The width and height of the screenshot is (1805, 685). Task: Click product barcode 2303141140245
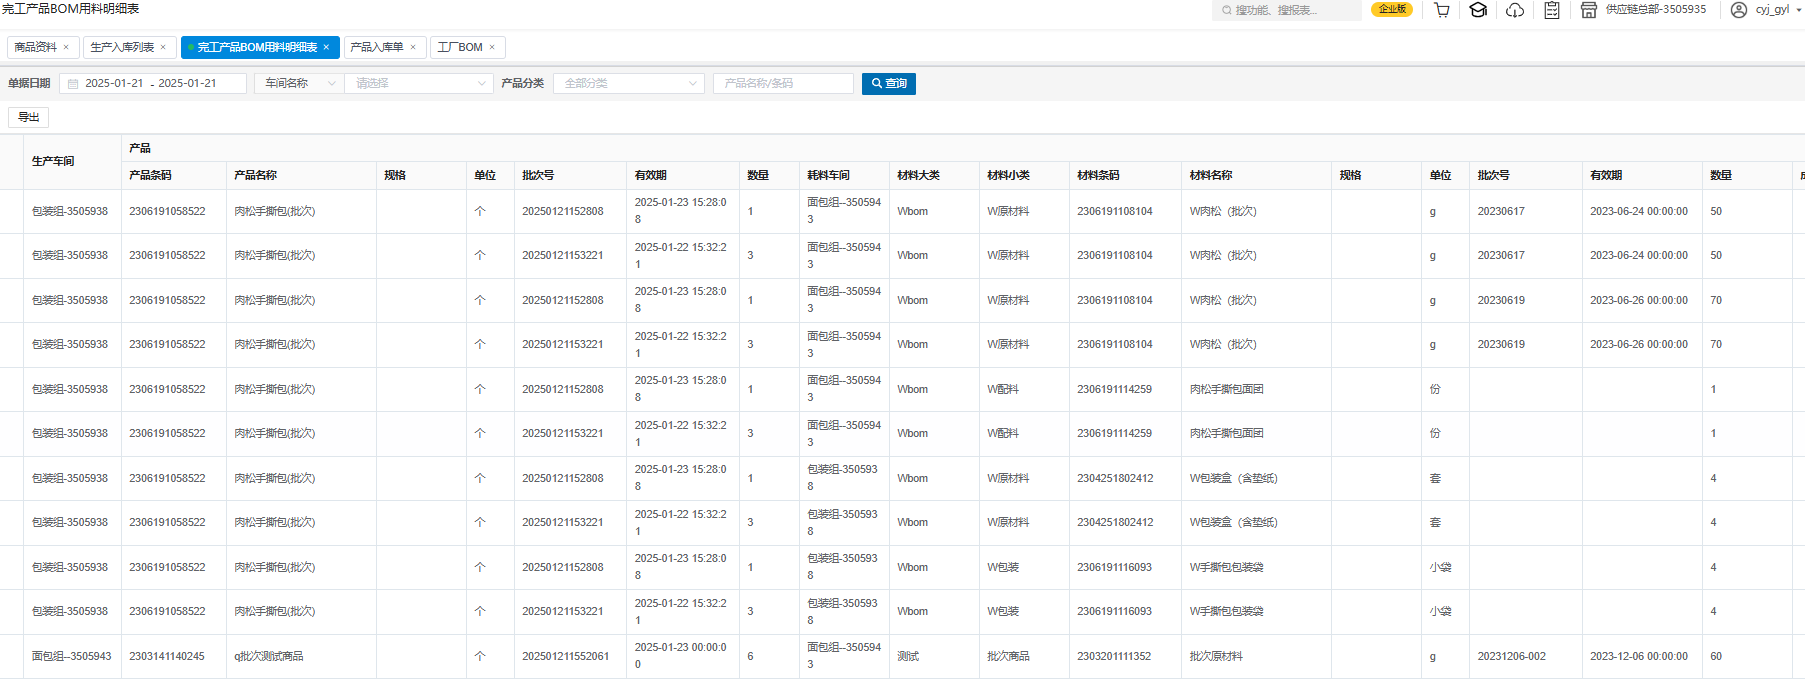pos(167,656)
